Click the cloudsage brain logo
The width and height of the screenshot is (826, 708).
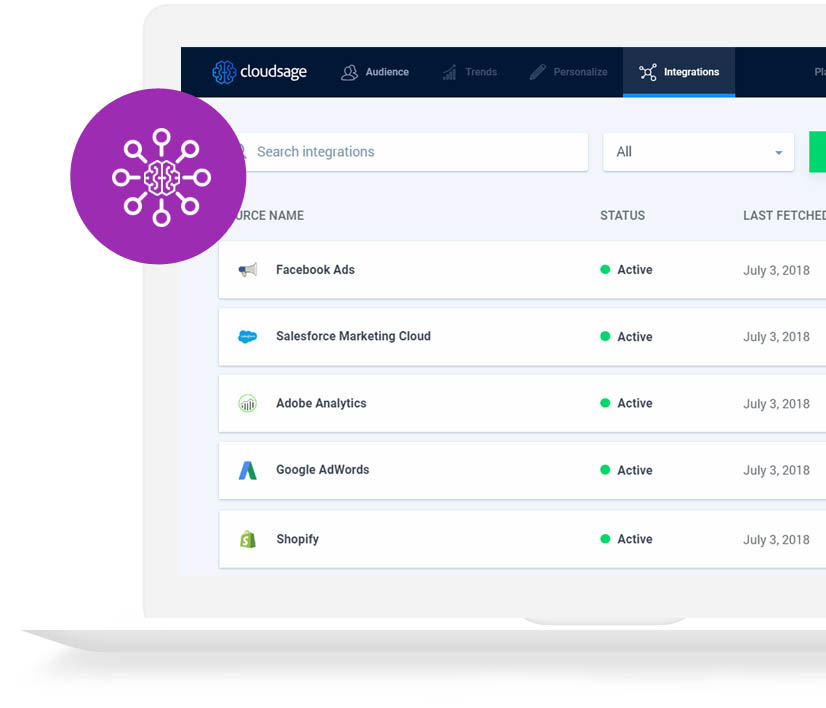(x=223, y=72)
